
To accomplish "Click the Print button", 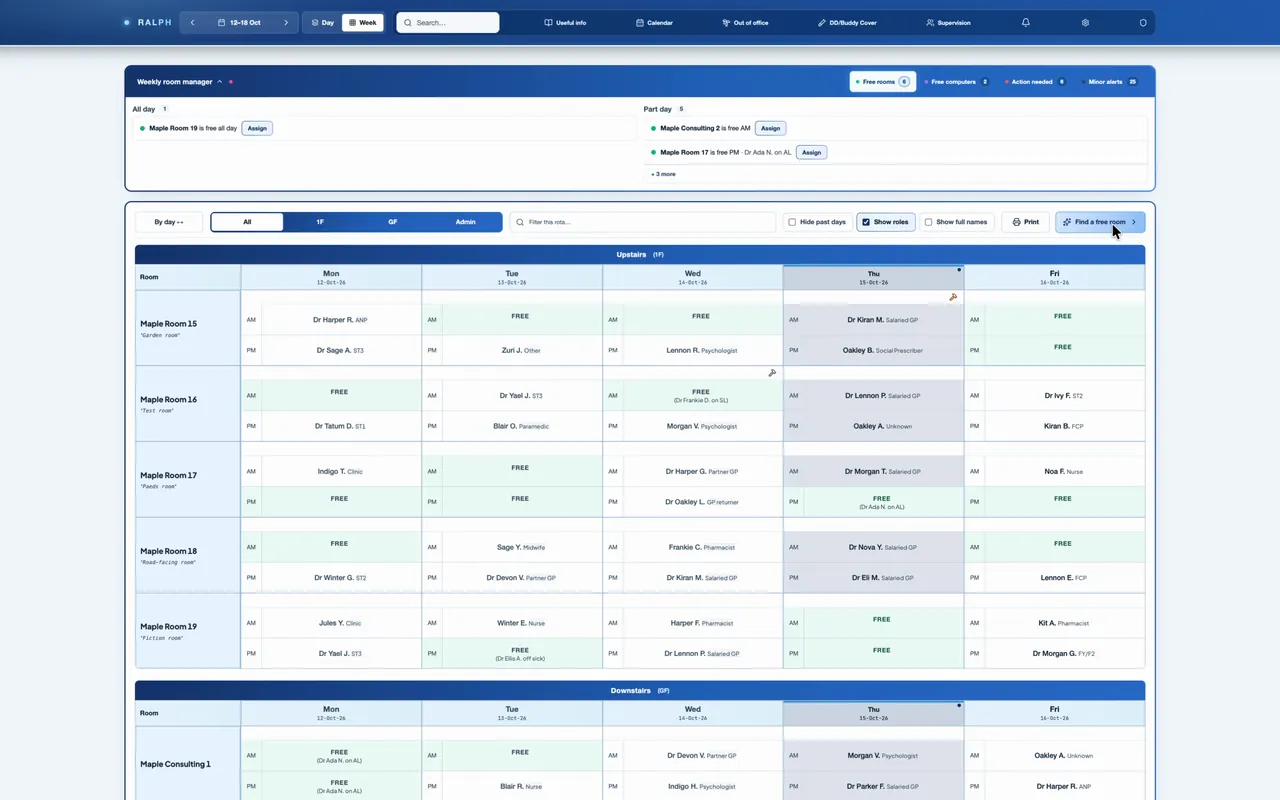I will pos(1025,222).
